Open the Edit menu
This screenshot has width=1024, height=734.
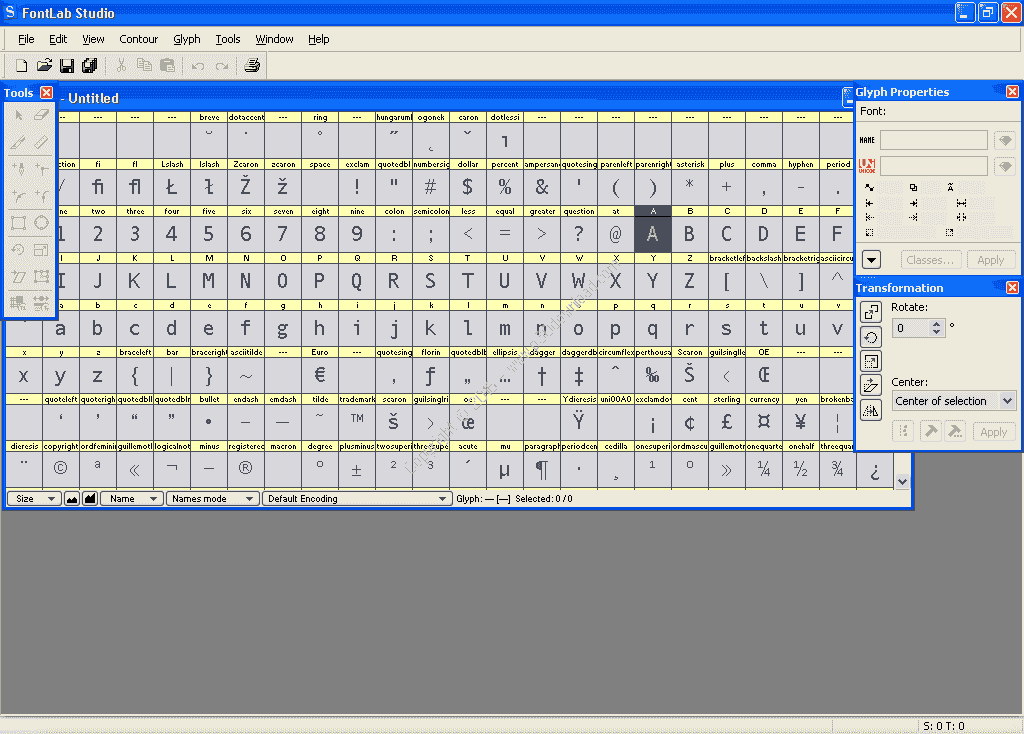[58, 39]
